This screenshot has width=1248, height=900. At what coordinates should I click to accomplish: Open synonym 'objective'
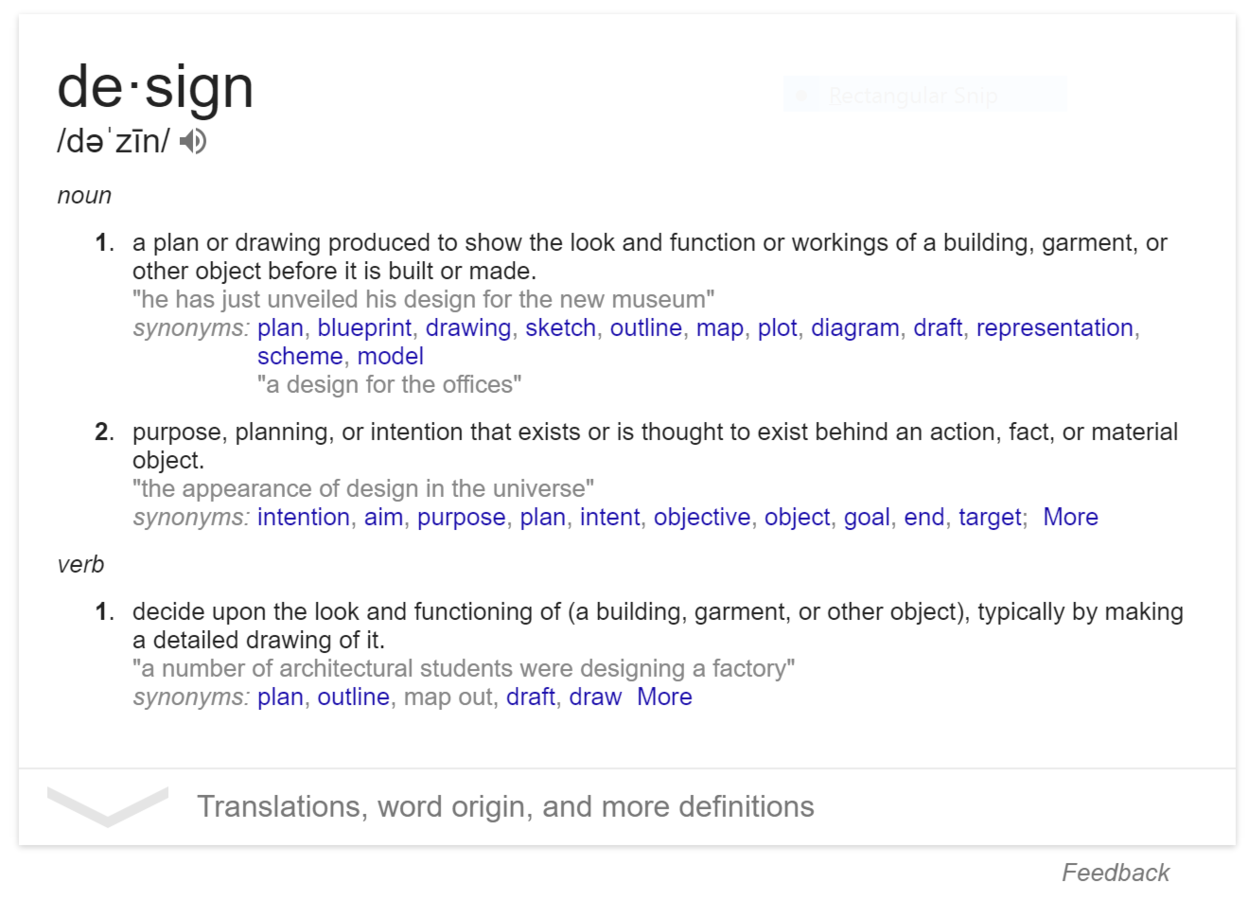[x=702, y=517]
